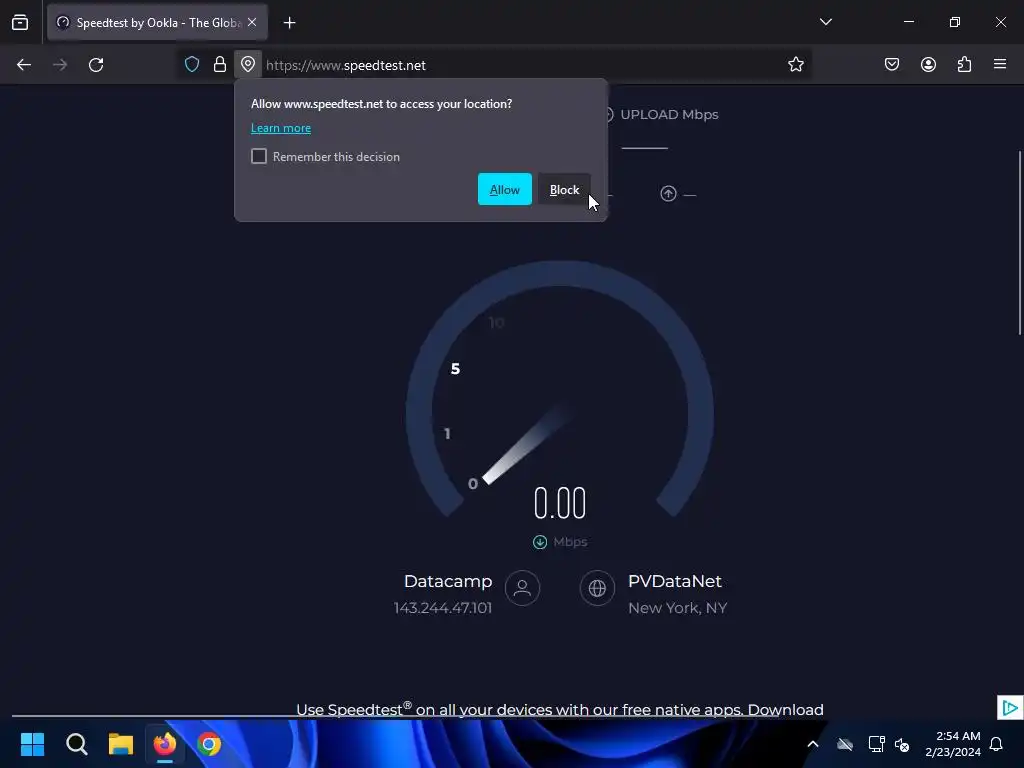Open the Firefox account icon
This screenshot has width=1024, height=768.
928,65
